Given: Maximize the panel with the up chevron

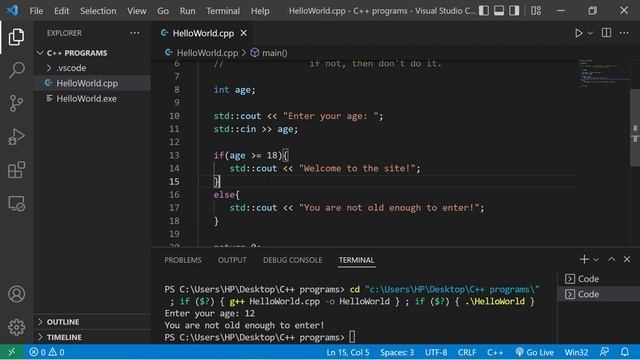Looking at the screenshot, I should coord(611,259).
